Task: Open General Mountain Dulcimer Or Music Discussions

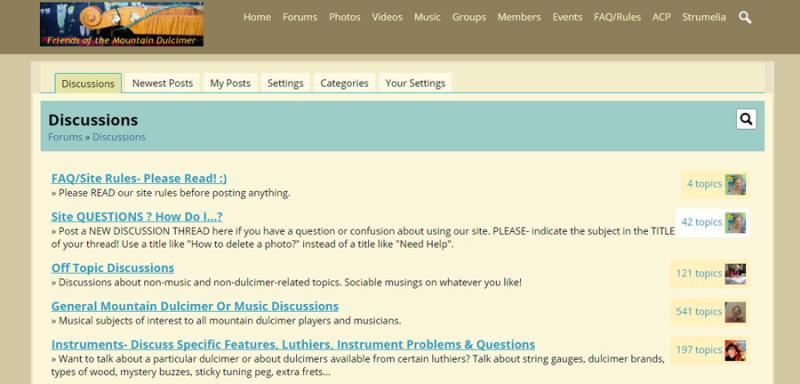Action: point(195,306)
